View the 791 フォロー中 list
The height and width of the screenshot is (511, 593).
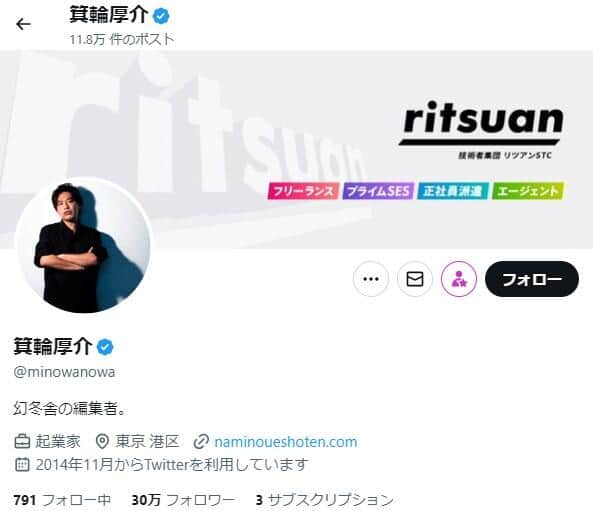62,500
